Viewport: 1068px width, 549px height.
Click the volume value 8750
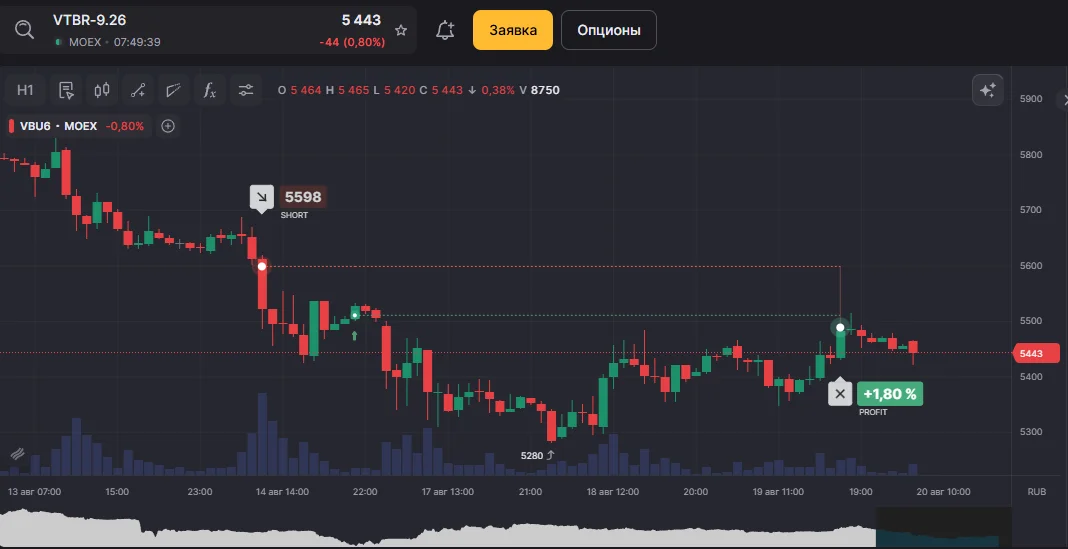tap(545, 90)
